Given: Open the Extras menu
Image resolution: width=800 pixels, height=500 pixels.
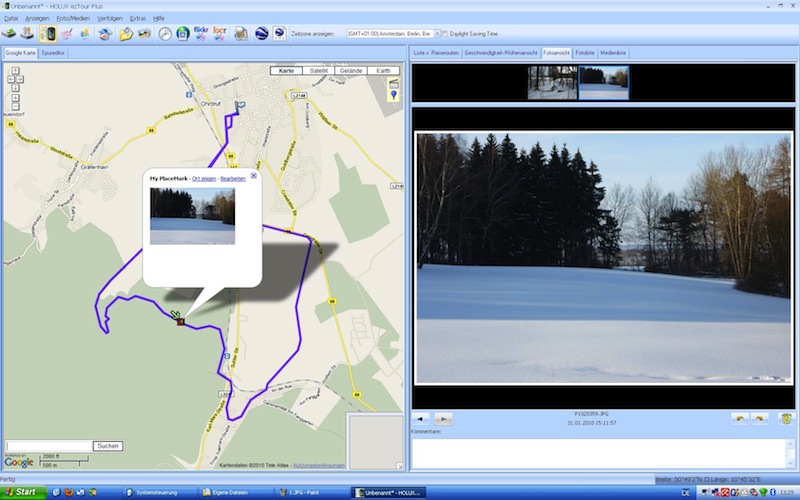Looking at the screenshot, I should click(x=138, y=18).
